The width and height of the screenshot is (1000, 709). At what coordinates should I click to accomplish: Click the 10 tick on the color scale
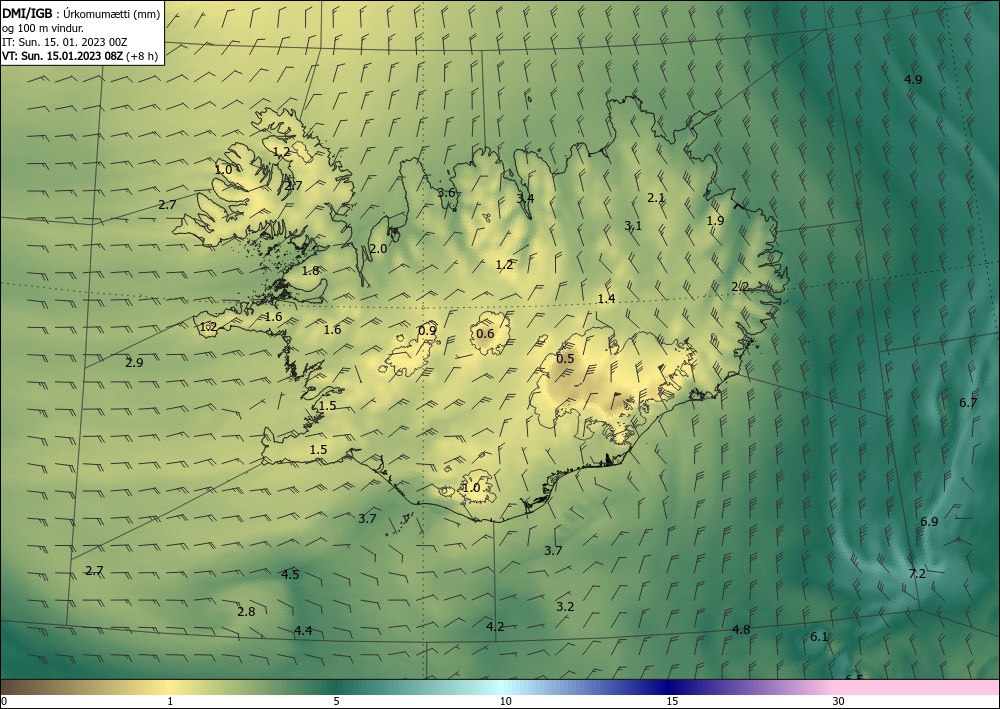point(505,702)
